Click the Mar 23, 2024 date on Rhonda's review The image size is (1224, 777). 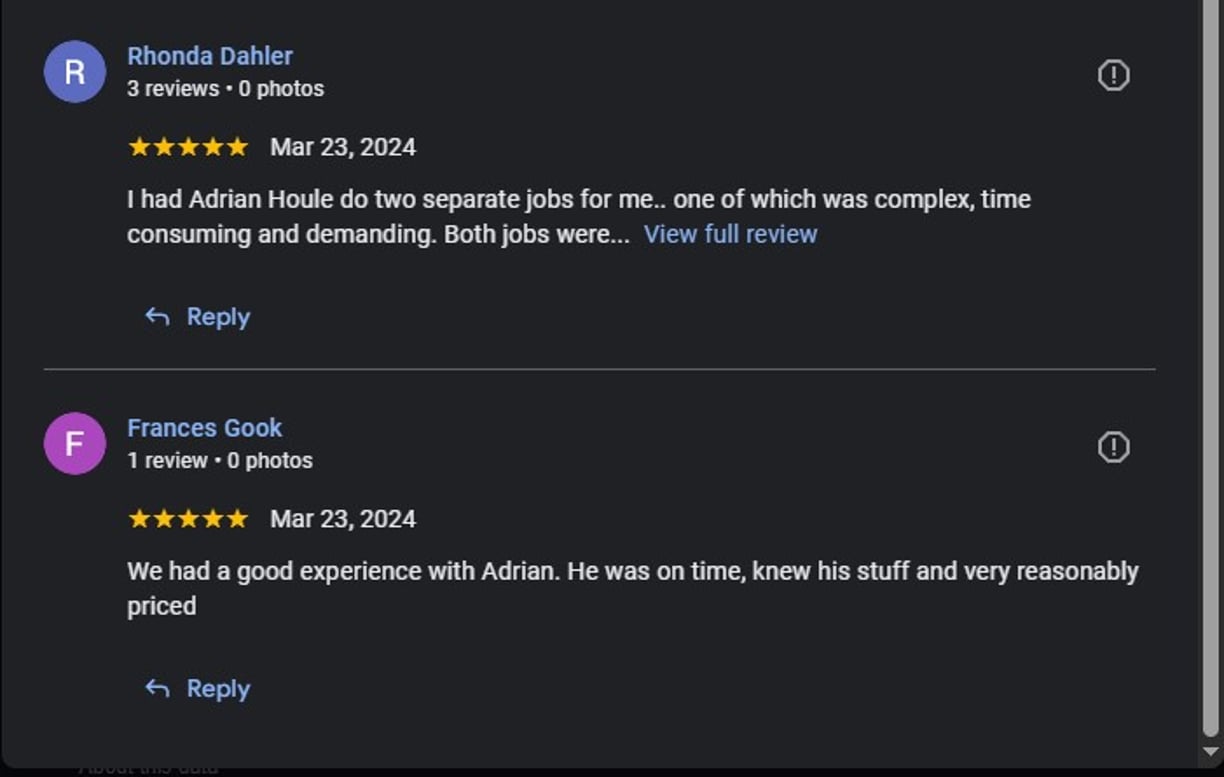(343, 147)
